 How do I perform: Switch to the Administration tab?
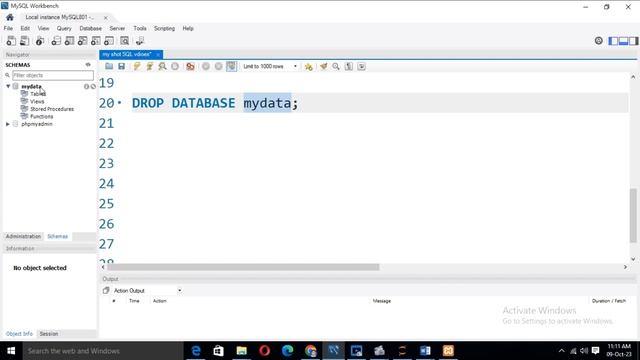coord(23,236)
